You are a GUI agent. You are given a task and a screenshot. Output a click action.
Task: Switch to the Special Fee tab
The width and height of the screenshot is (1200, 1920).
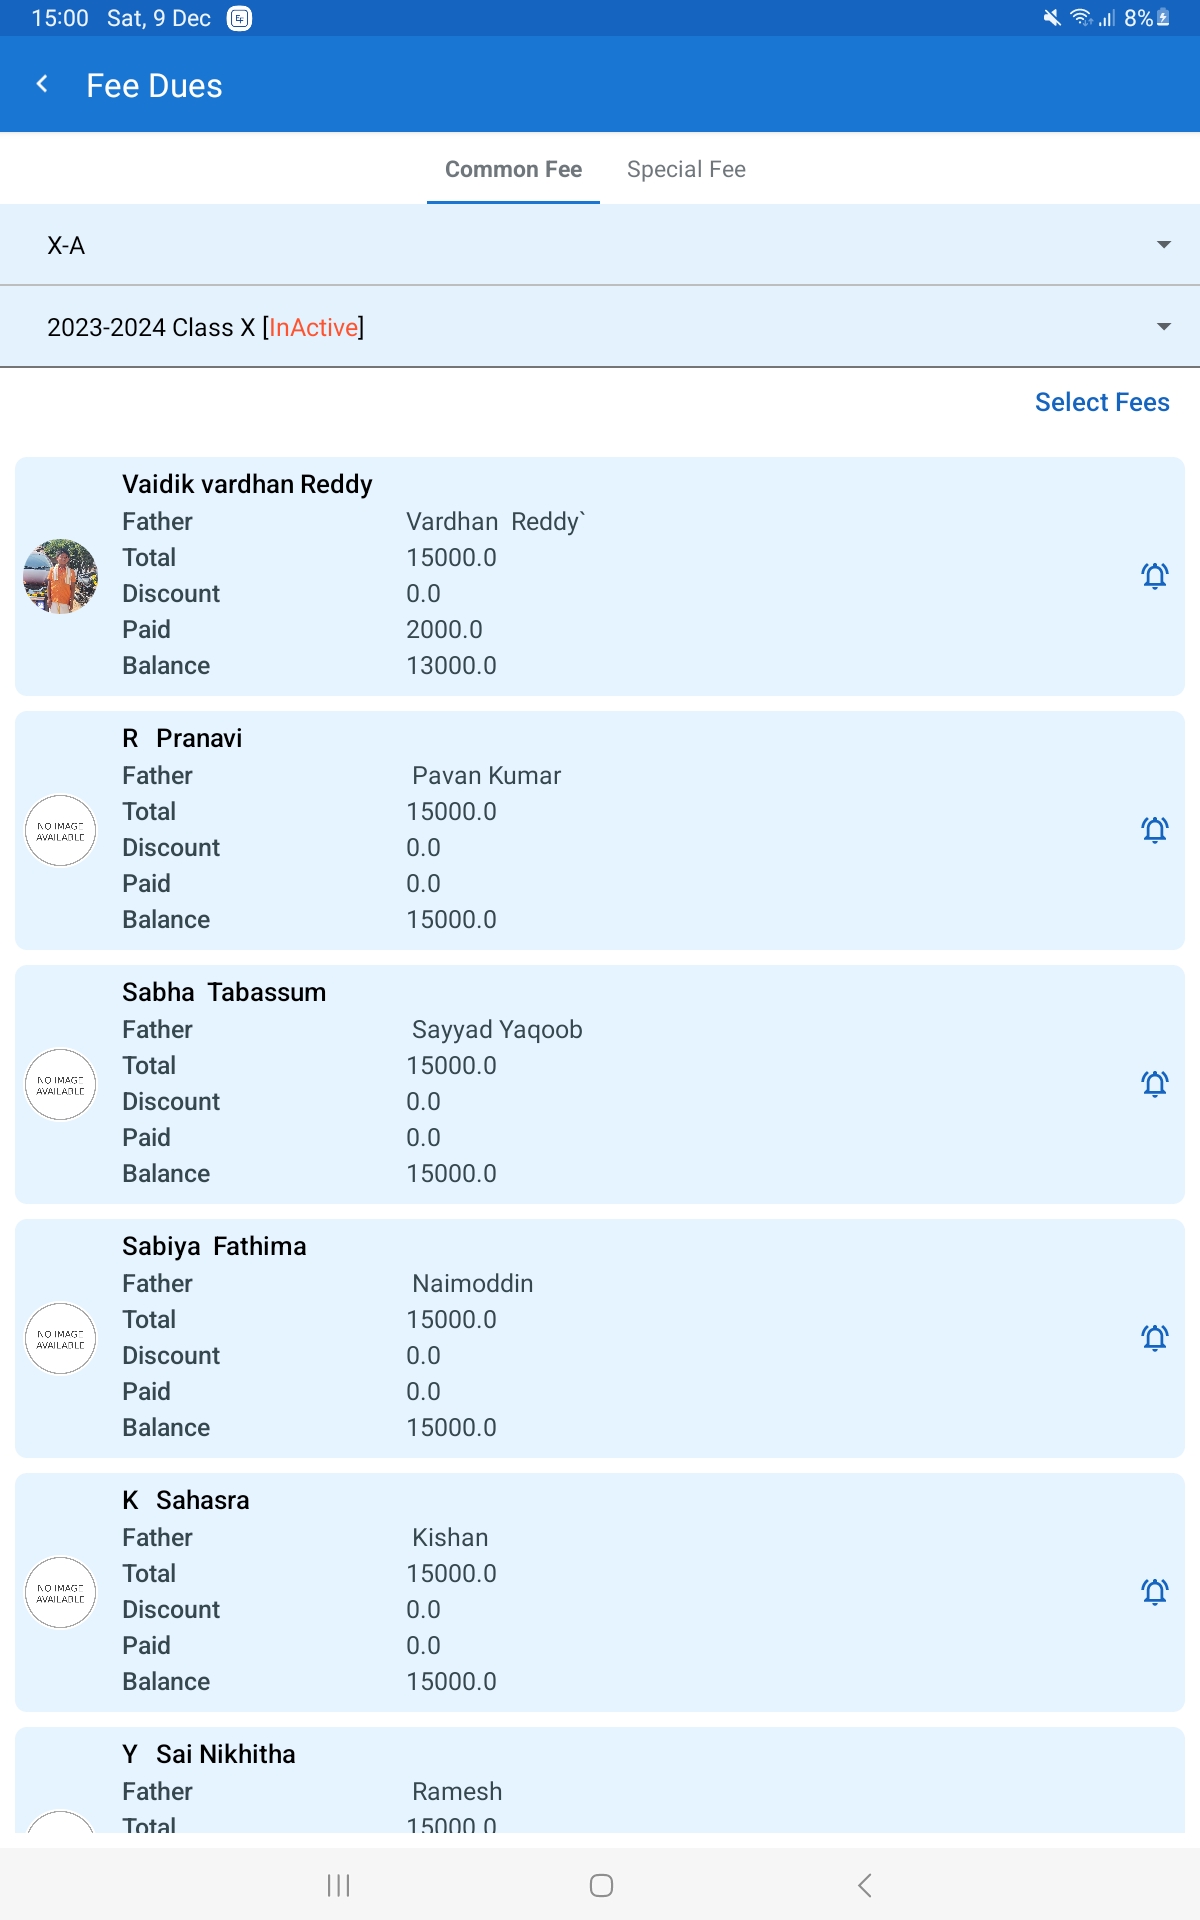[686, 169]
